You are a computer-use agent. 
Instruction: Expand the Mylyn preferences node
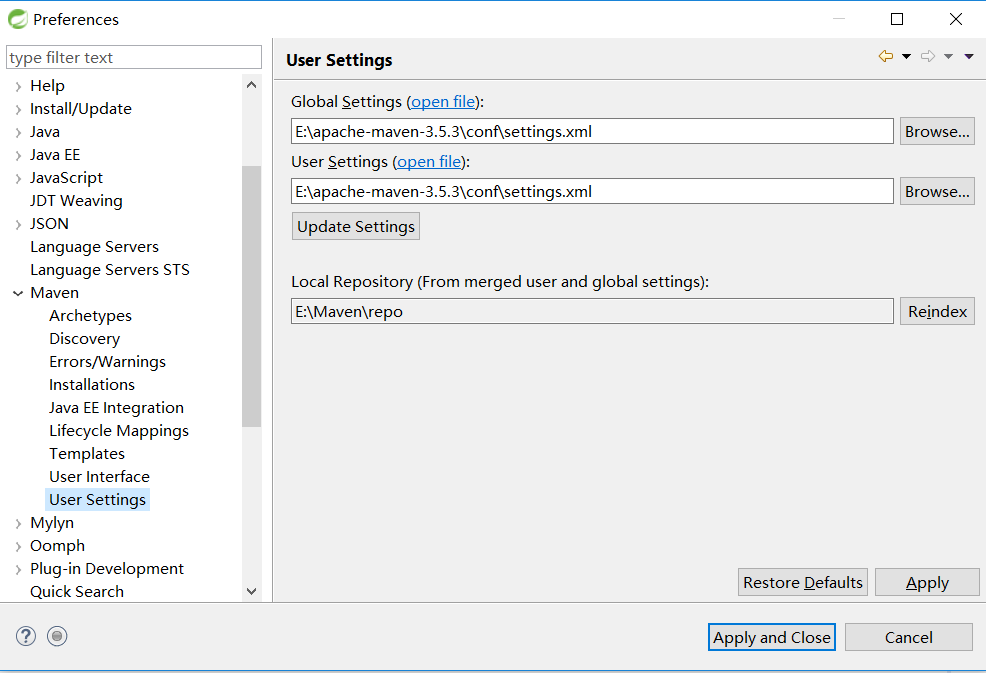[x=18, y=523]
